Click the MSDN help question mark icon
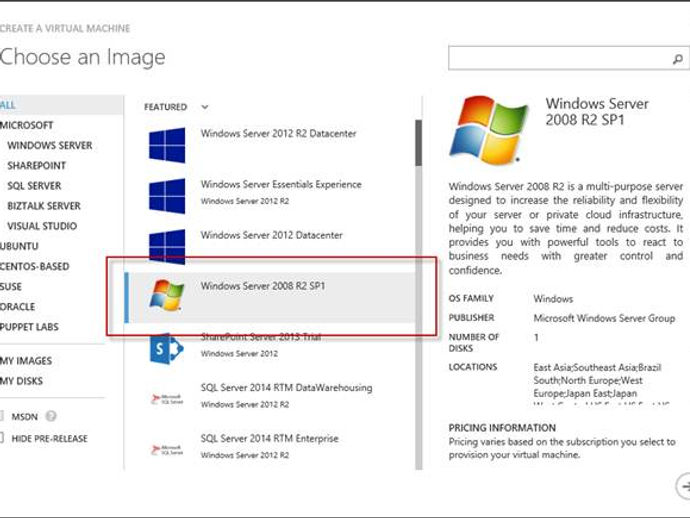 (x=51, y=416)
